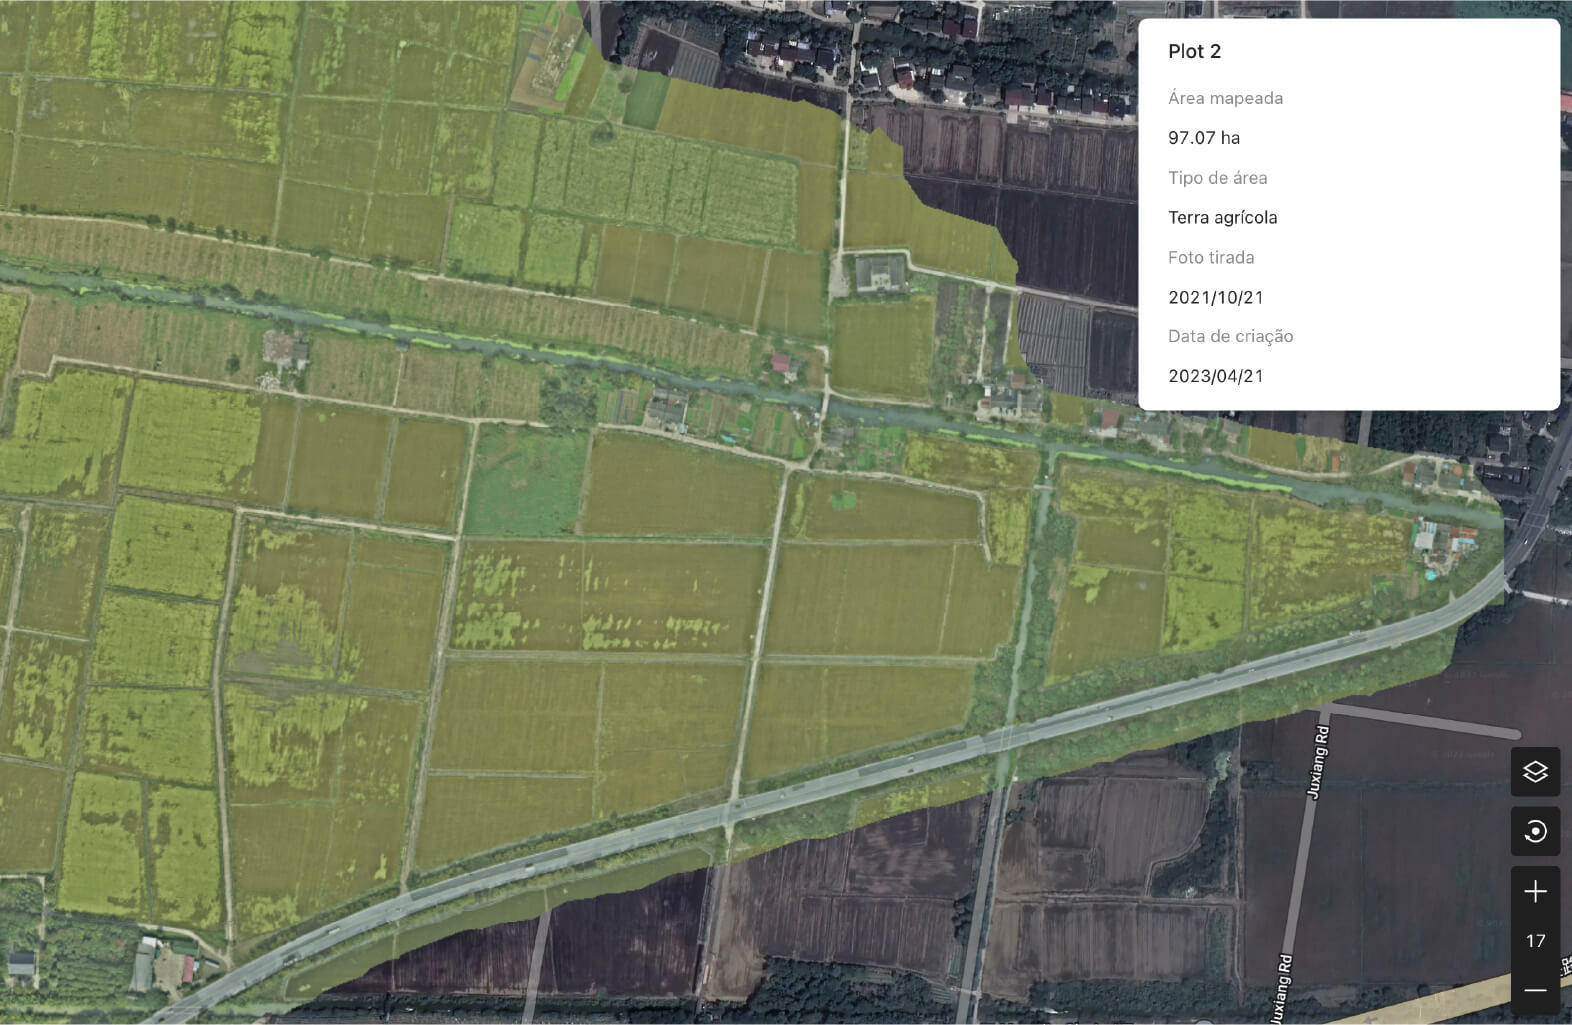
Task: Click the Foto tirada label
Action: click(x=1210, y=257)
